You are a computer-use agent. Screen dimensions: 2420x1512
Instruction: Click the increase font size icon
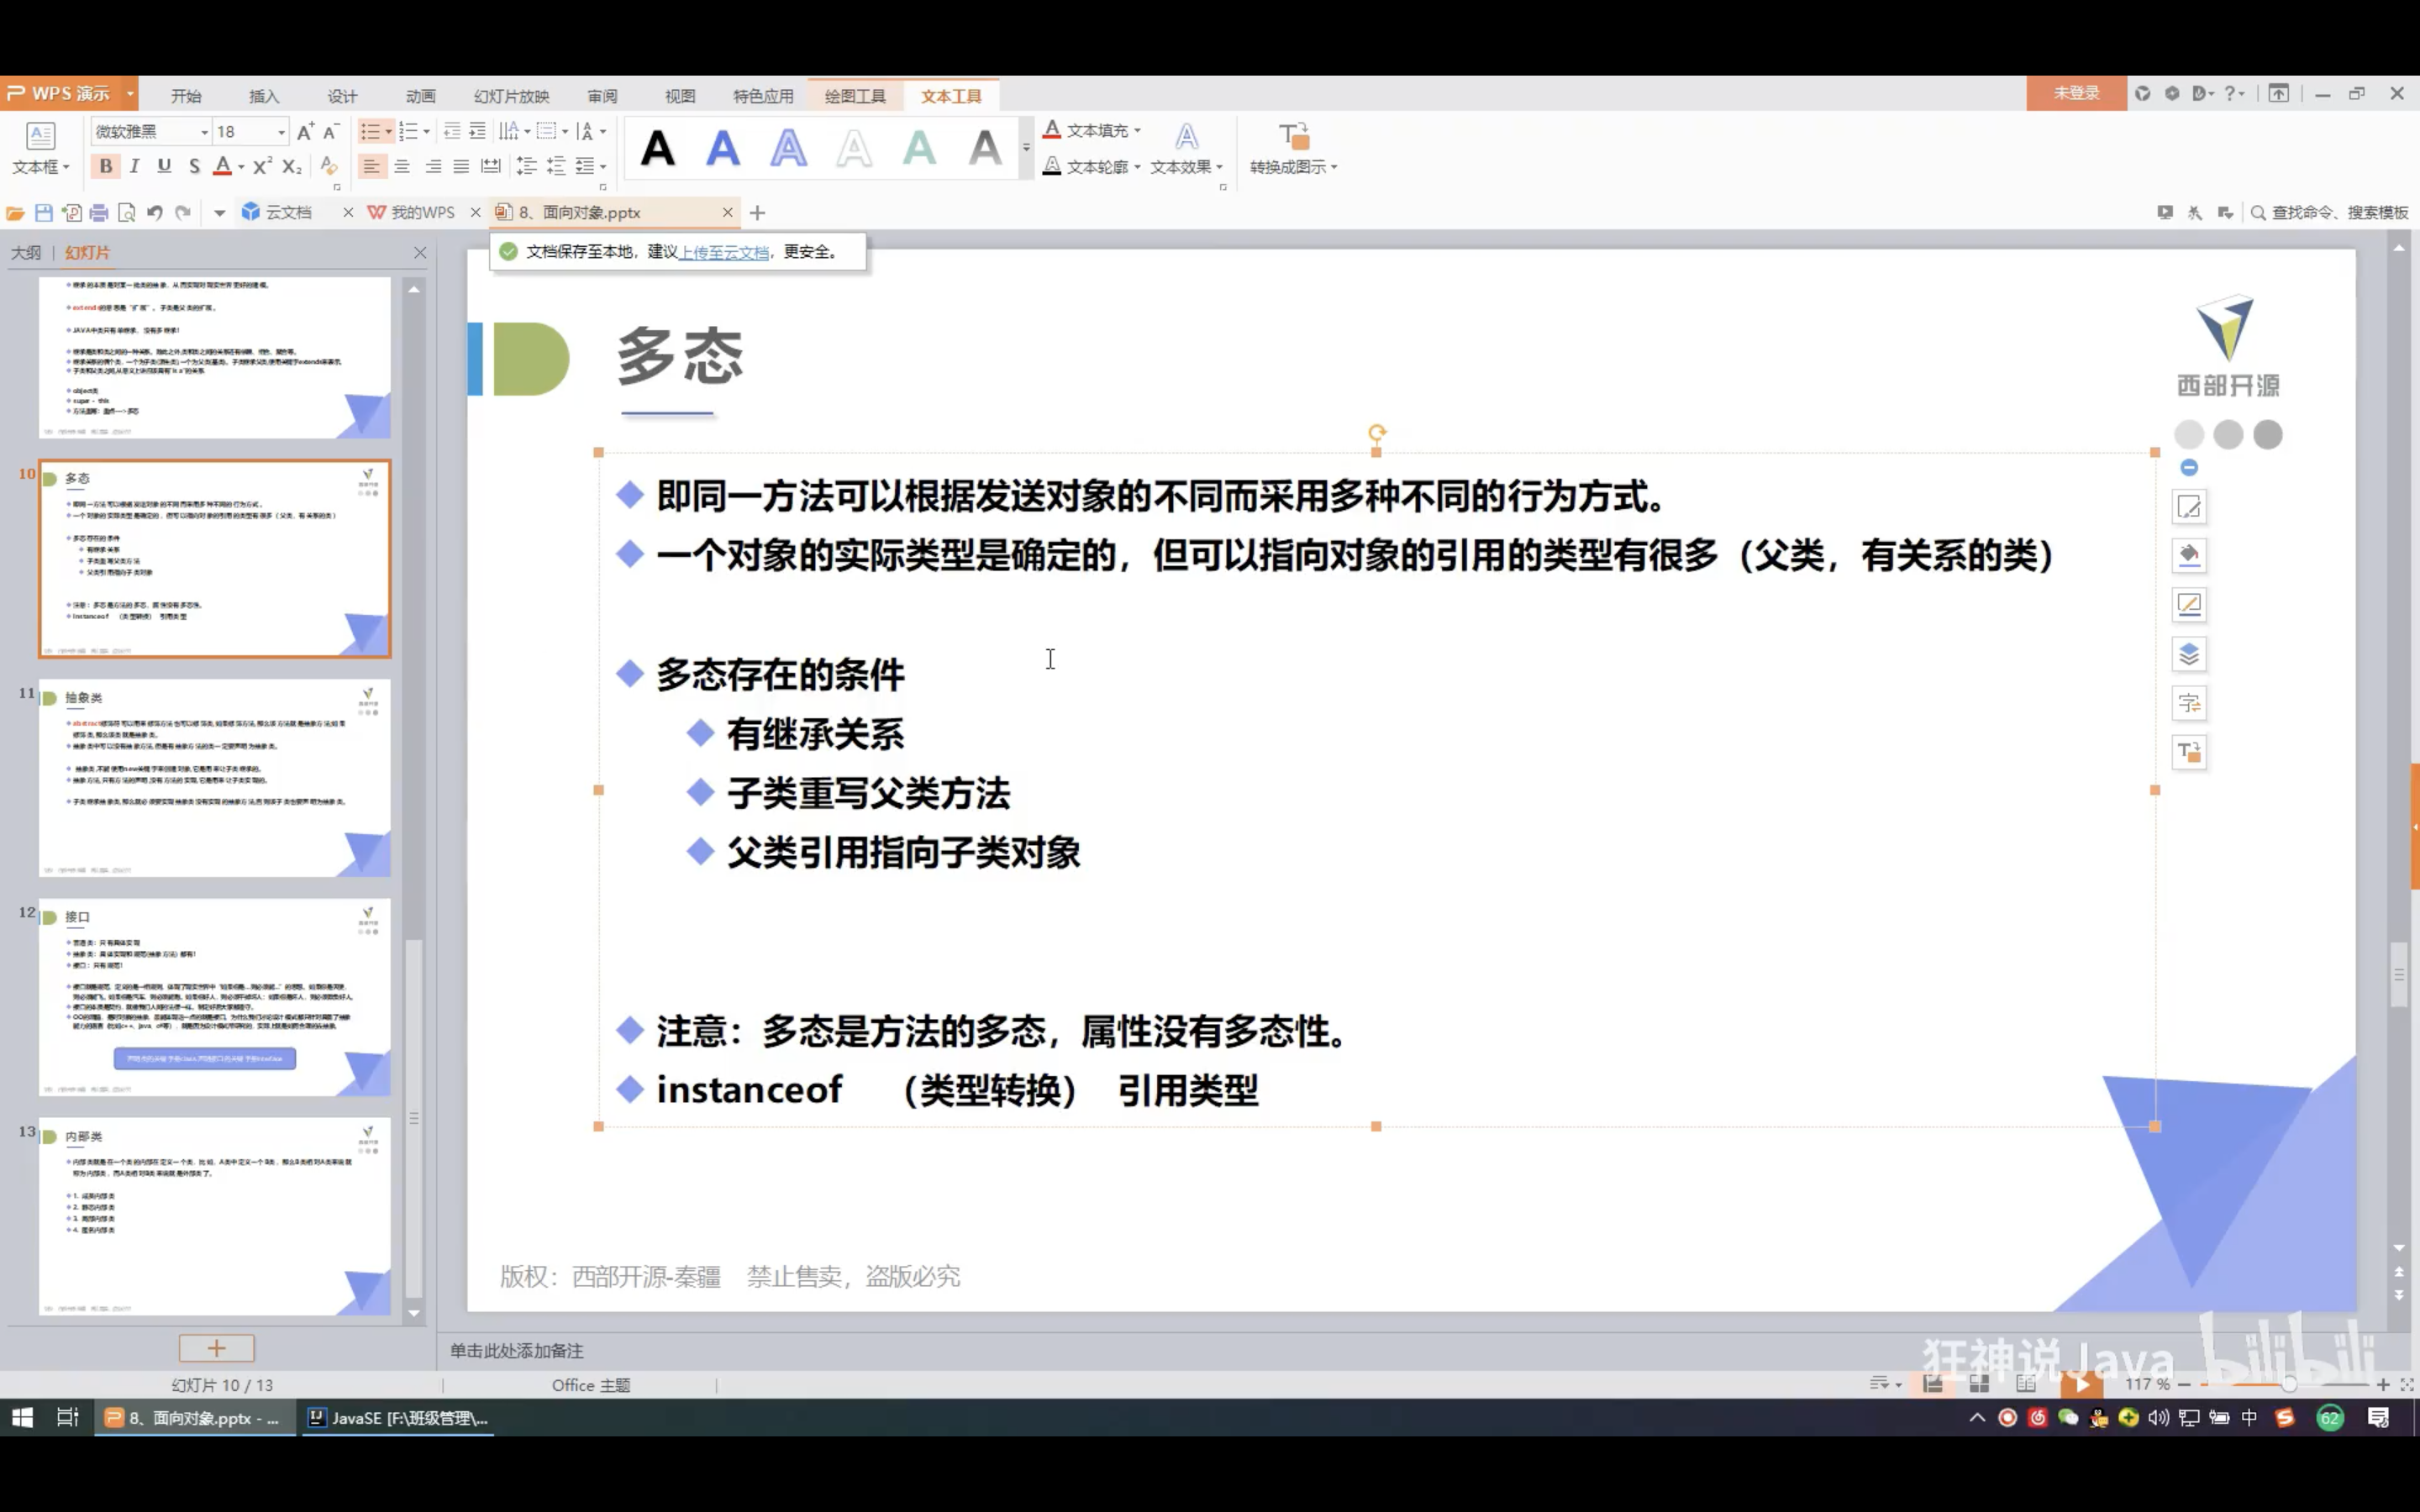click(306, 131)
